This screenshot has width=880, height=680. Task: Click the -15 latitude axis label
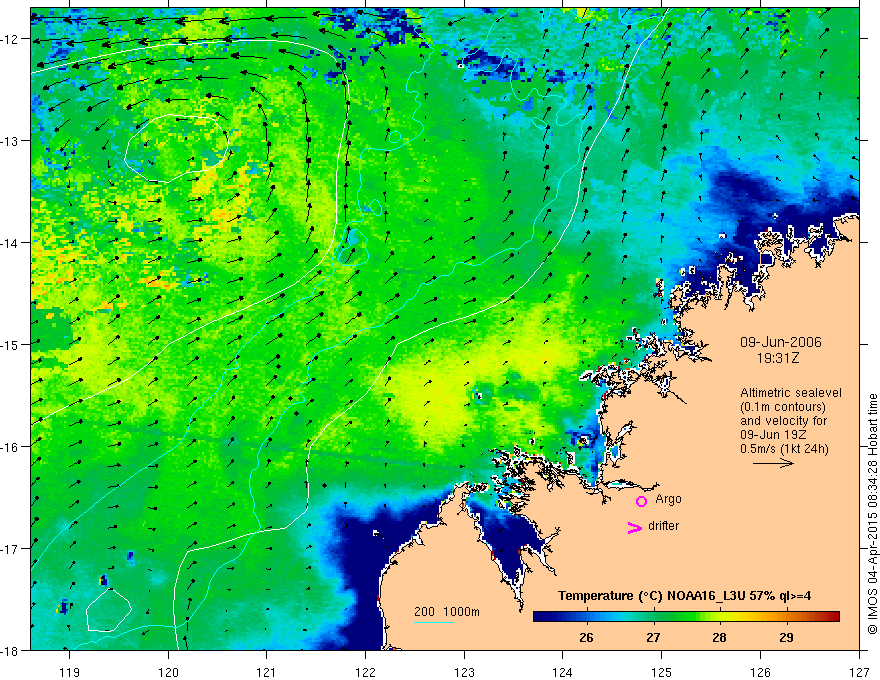tap(11, 344)
